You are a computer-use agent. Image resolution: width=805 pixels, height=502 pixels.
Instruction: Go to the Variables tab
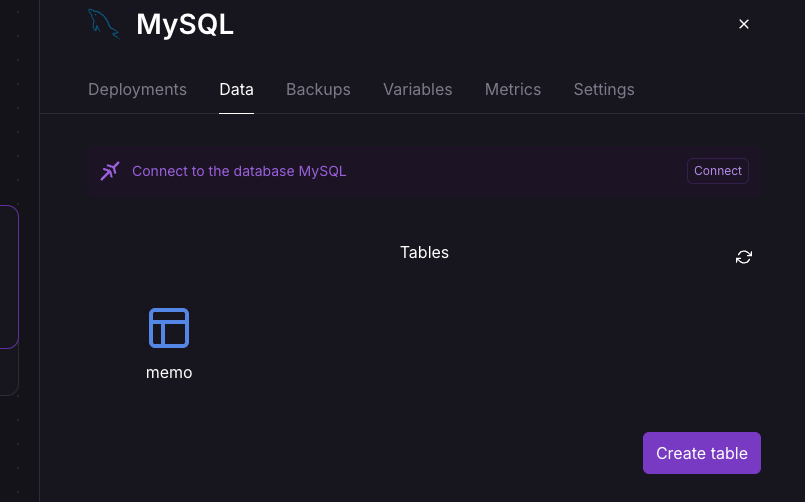[417, 89]
